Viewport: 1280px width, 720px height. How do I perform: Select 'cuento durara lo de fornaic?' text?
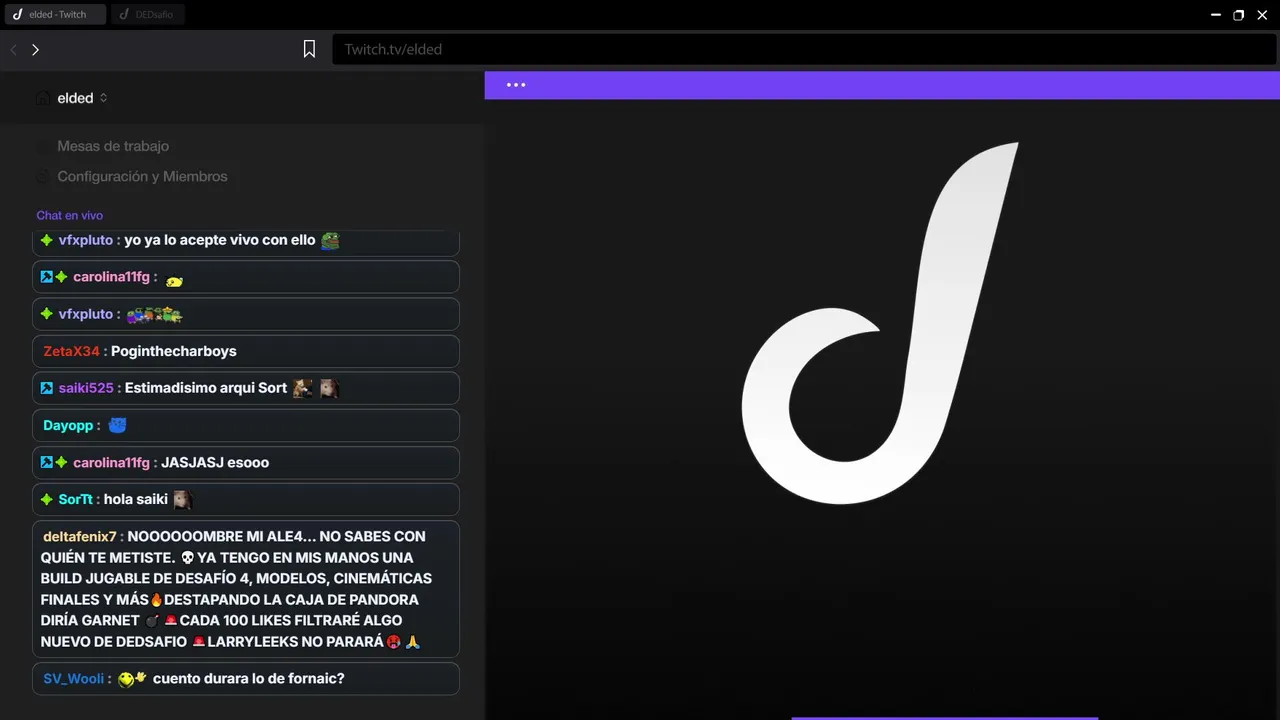[x=249, y=678]
